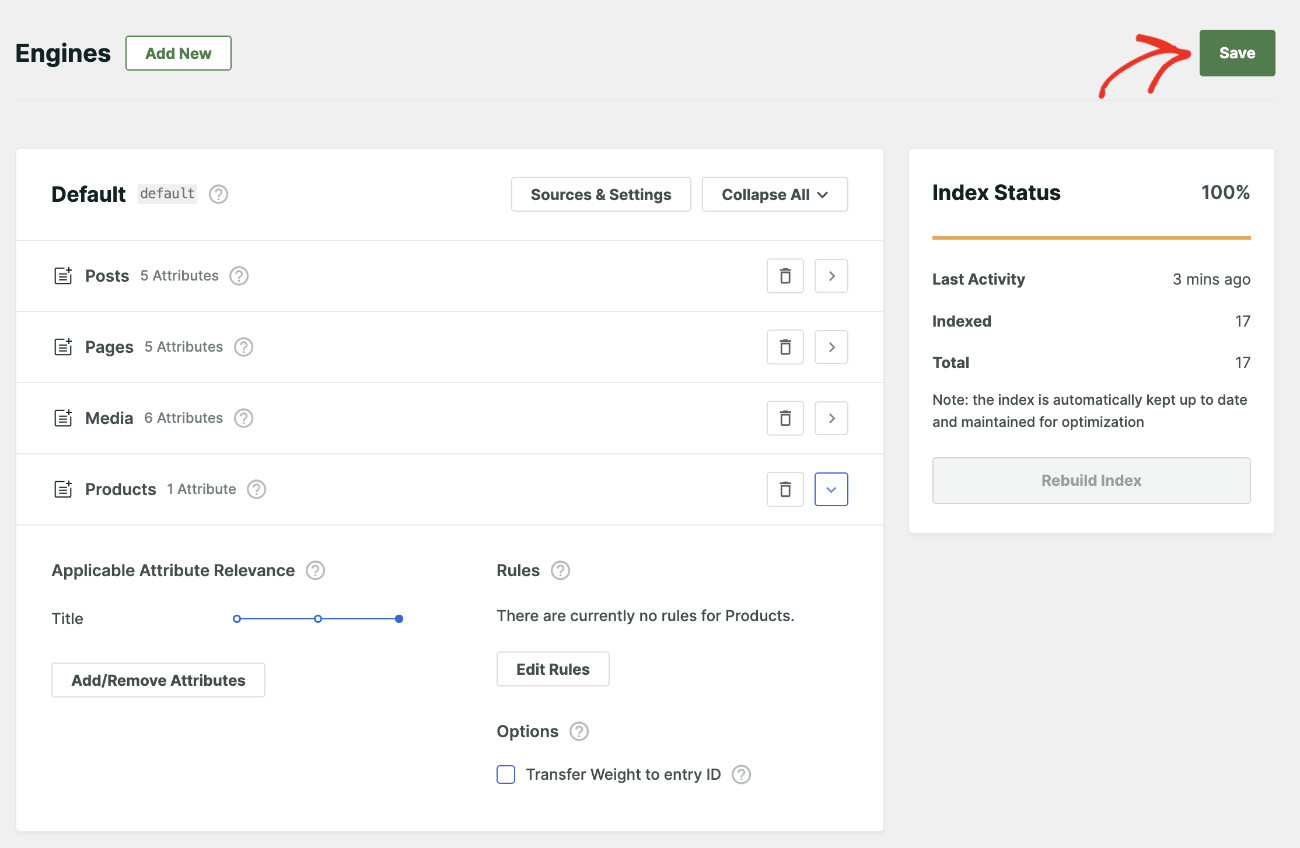Click the help icon next to Posts attributes
The width and height of the screenshot is (1300, 848).
238,275
